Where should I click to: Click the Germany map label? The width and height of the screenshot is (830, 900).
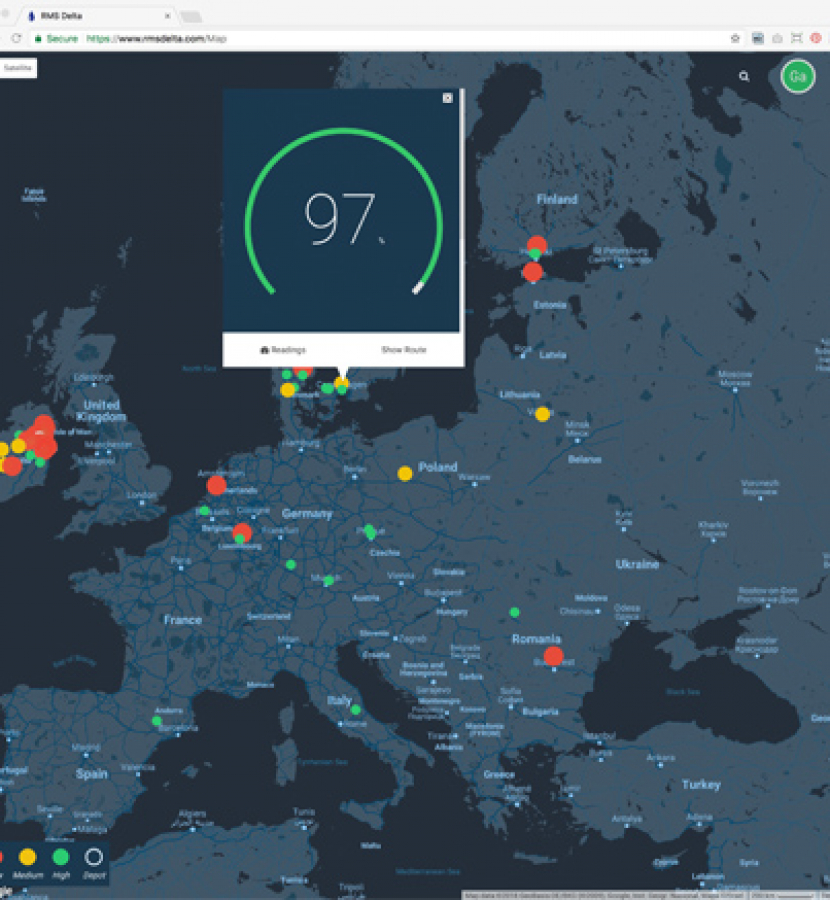point(307,513)
